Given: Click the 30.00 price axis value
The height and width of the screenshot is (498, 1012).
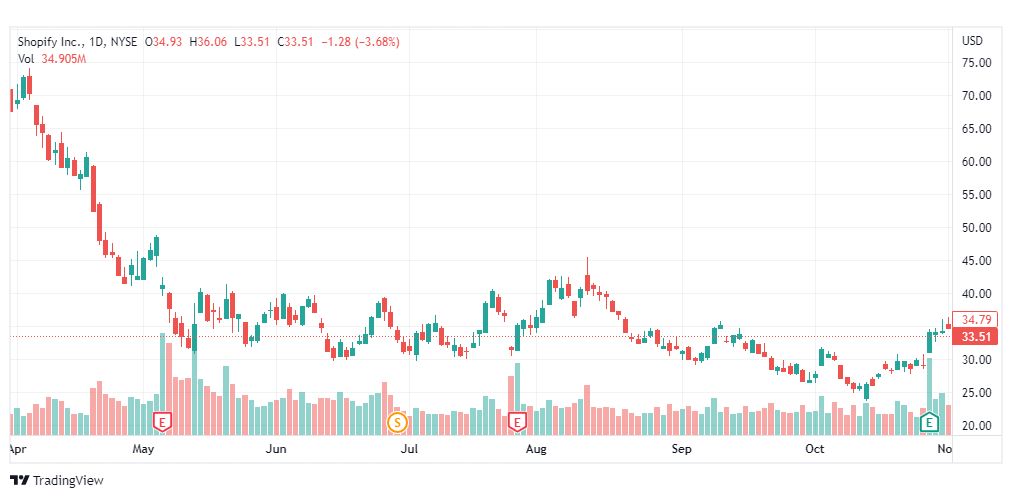Looking at the screenshot, I should (x=977, y=359).
